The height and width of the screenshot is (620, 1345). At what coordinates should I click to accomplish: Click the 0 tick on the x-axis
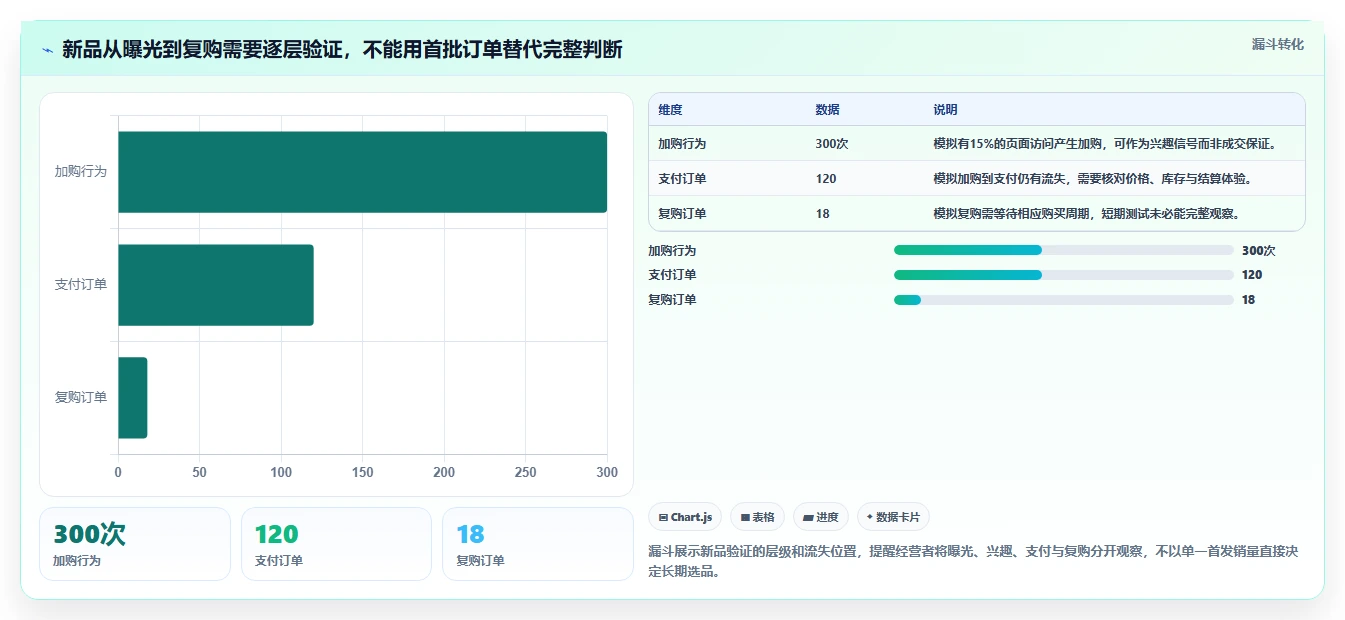tap(118, 473)
